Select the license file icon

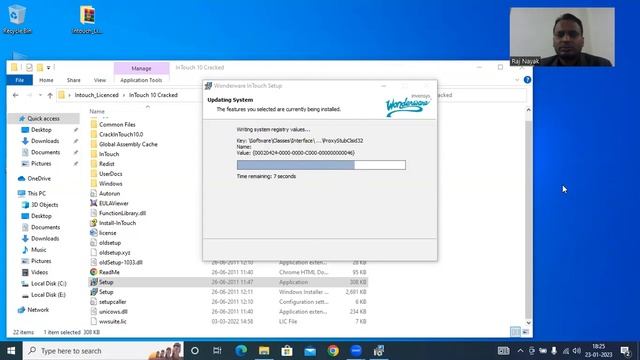(93, 233)
